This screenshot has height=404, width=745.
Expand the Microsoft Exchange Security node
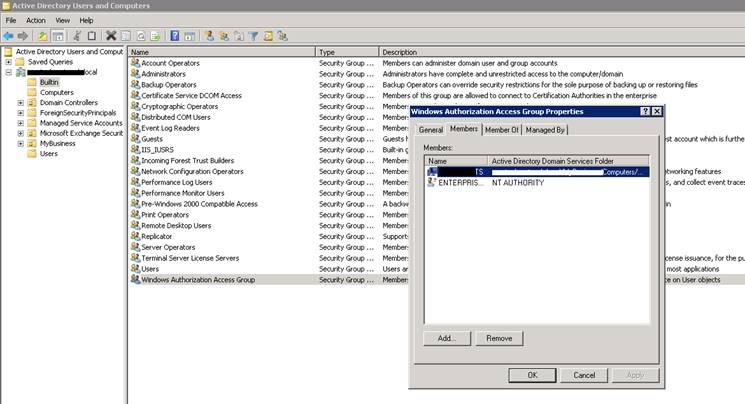pos(20,134)
